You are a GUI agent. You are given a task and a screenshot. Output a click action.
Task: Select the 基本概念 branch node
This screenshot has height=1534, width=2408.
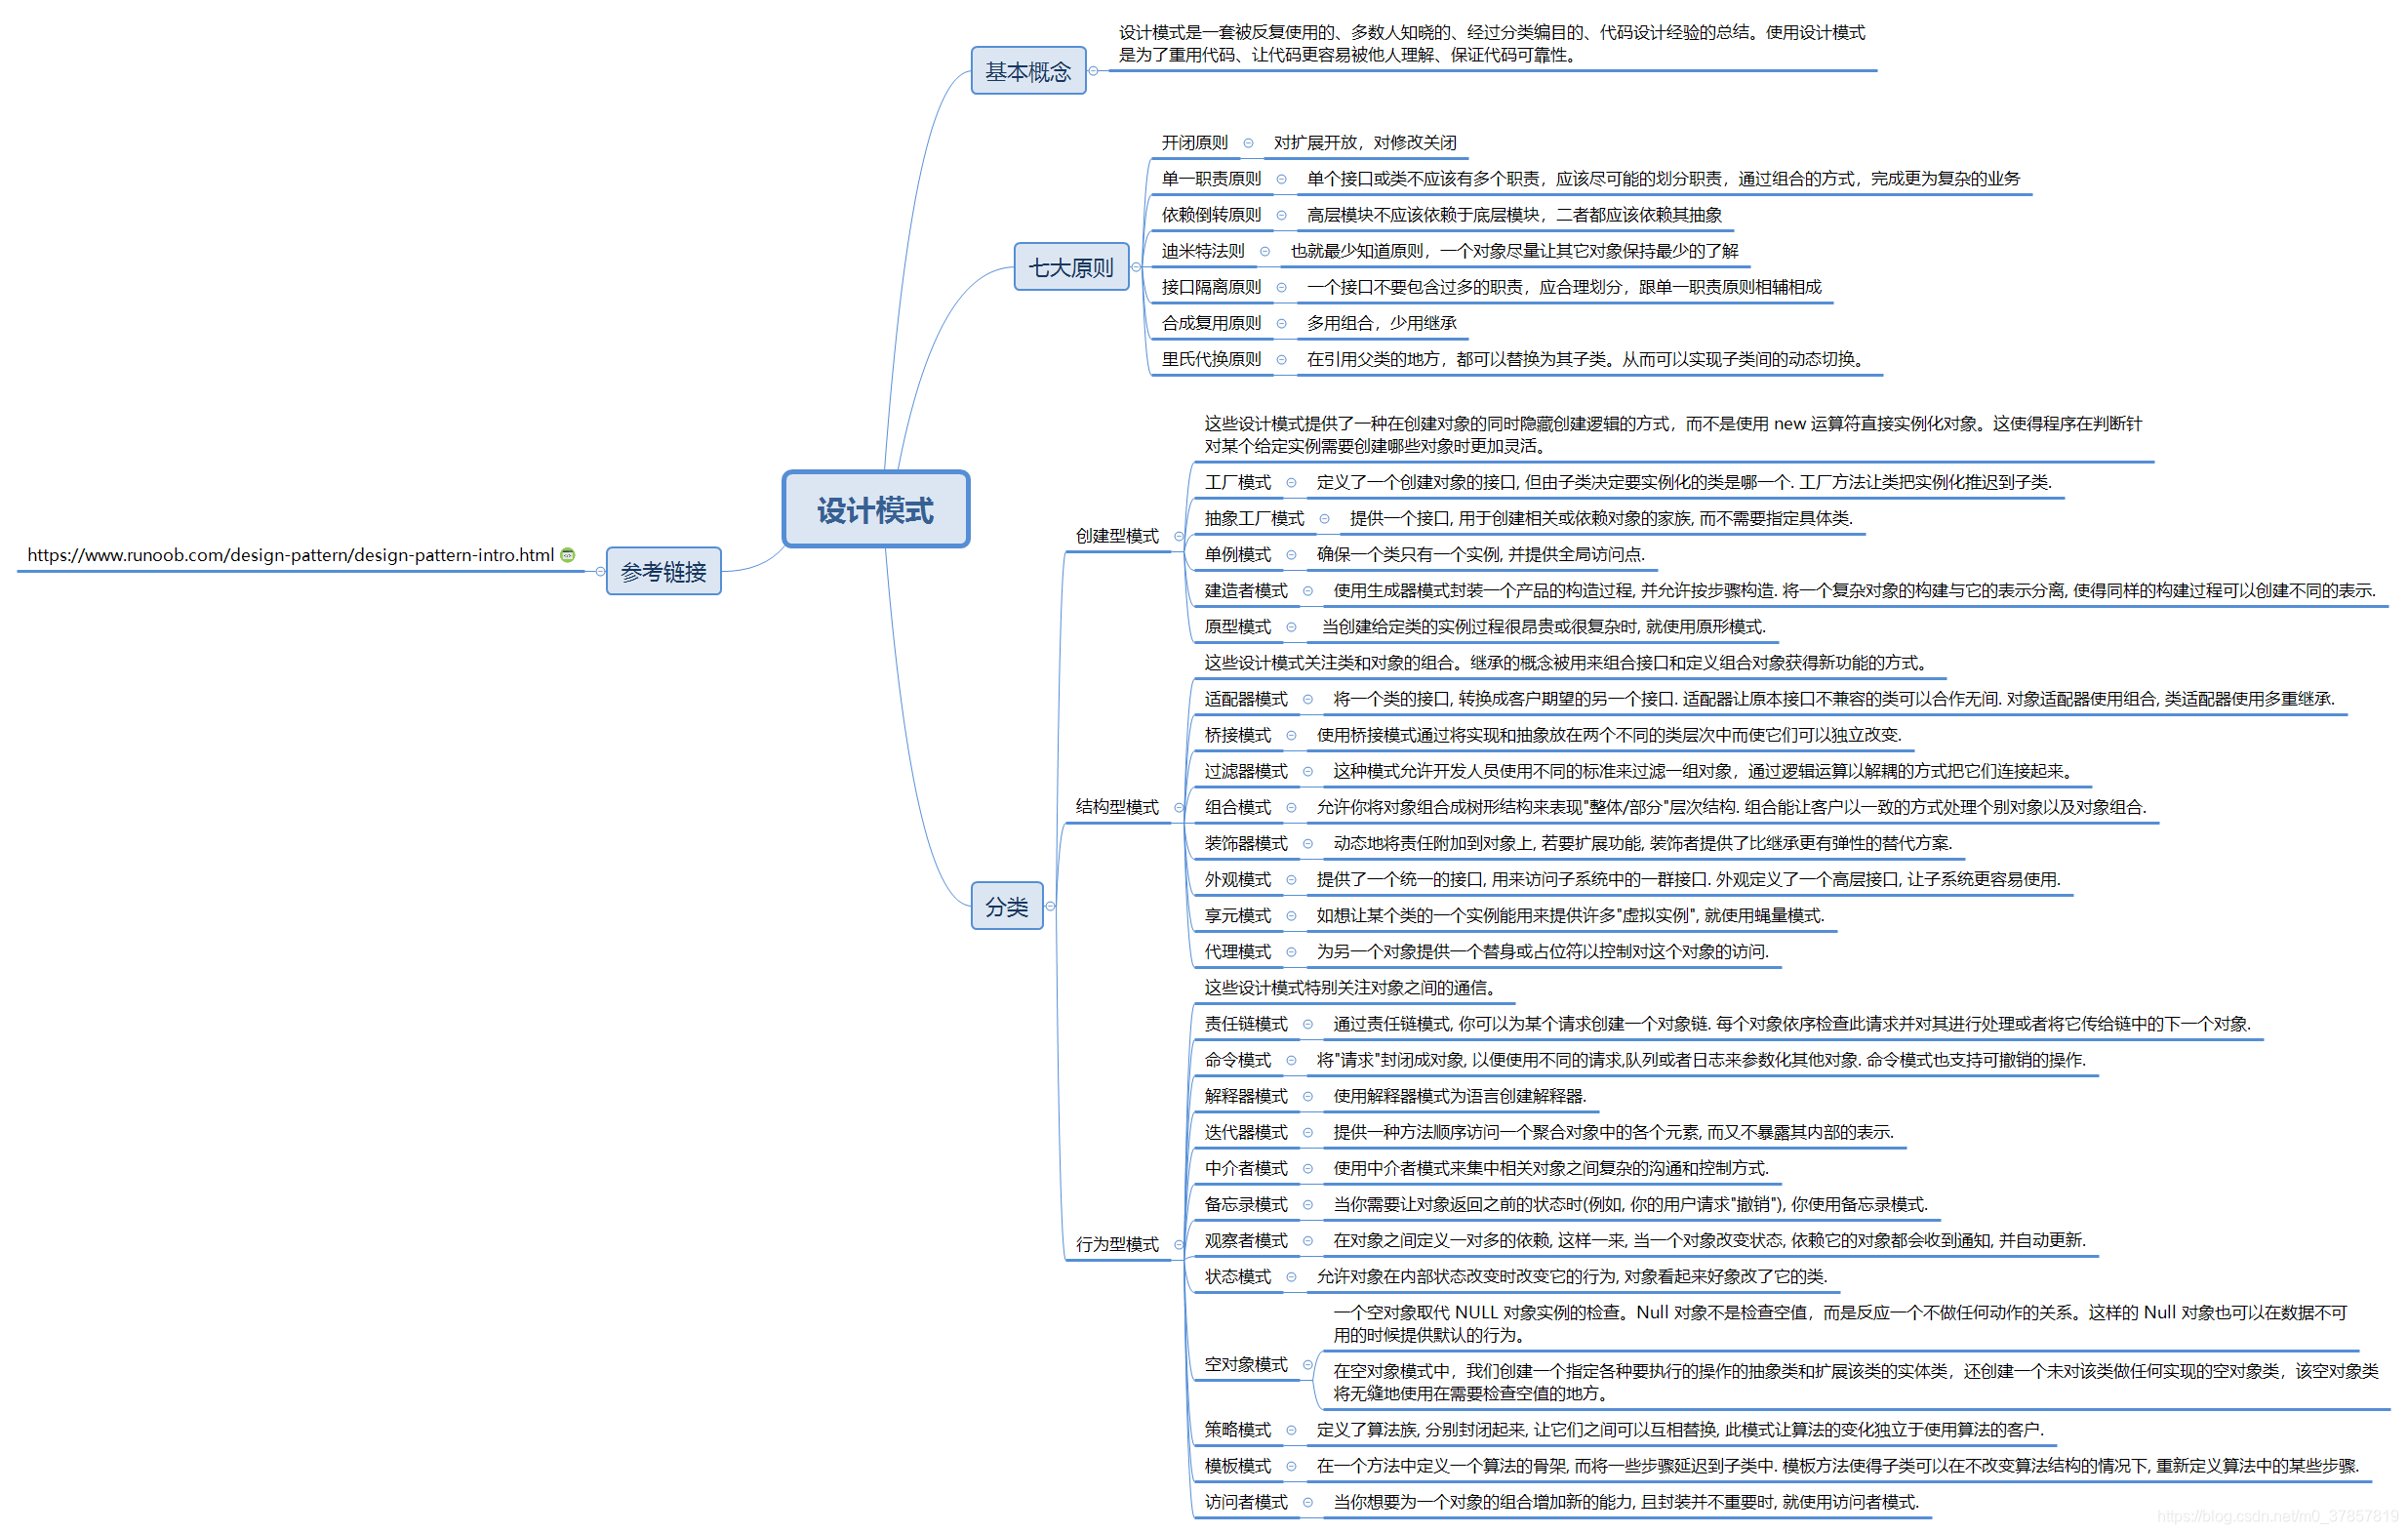[1028, 71]
